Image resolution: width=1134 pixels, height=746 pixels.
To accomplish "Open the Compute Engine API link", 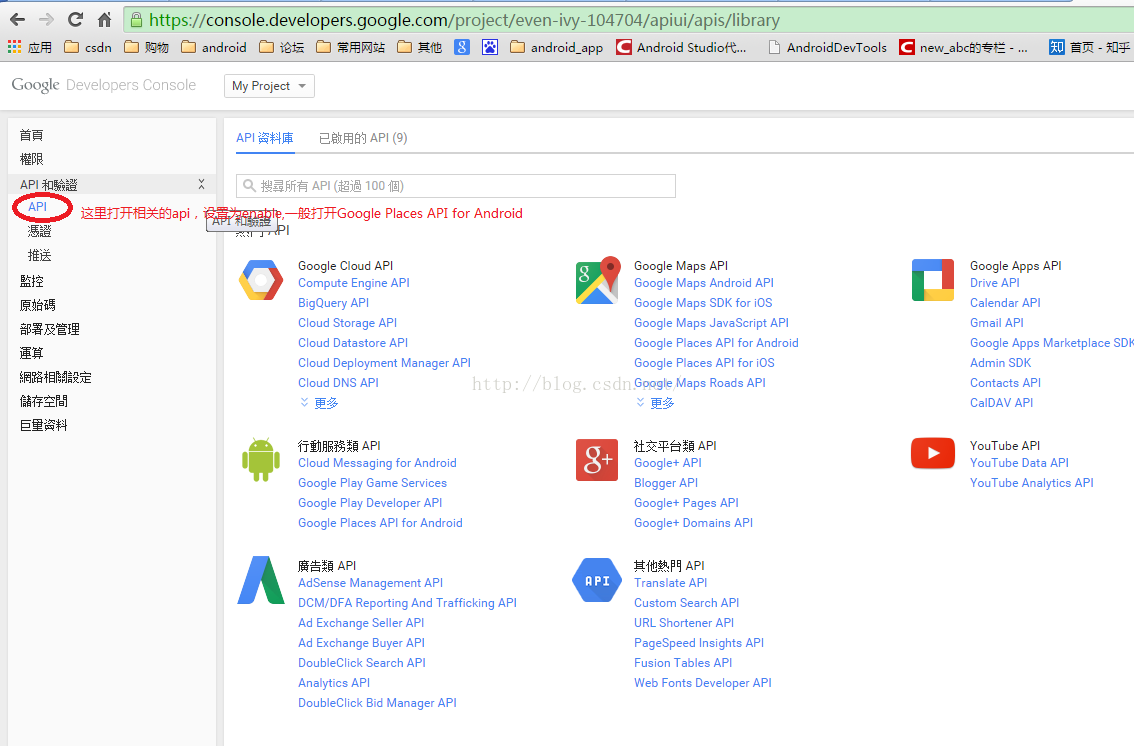I will pyautogui.click(x=354, y=283).
